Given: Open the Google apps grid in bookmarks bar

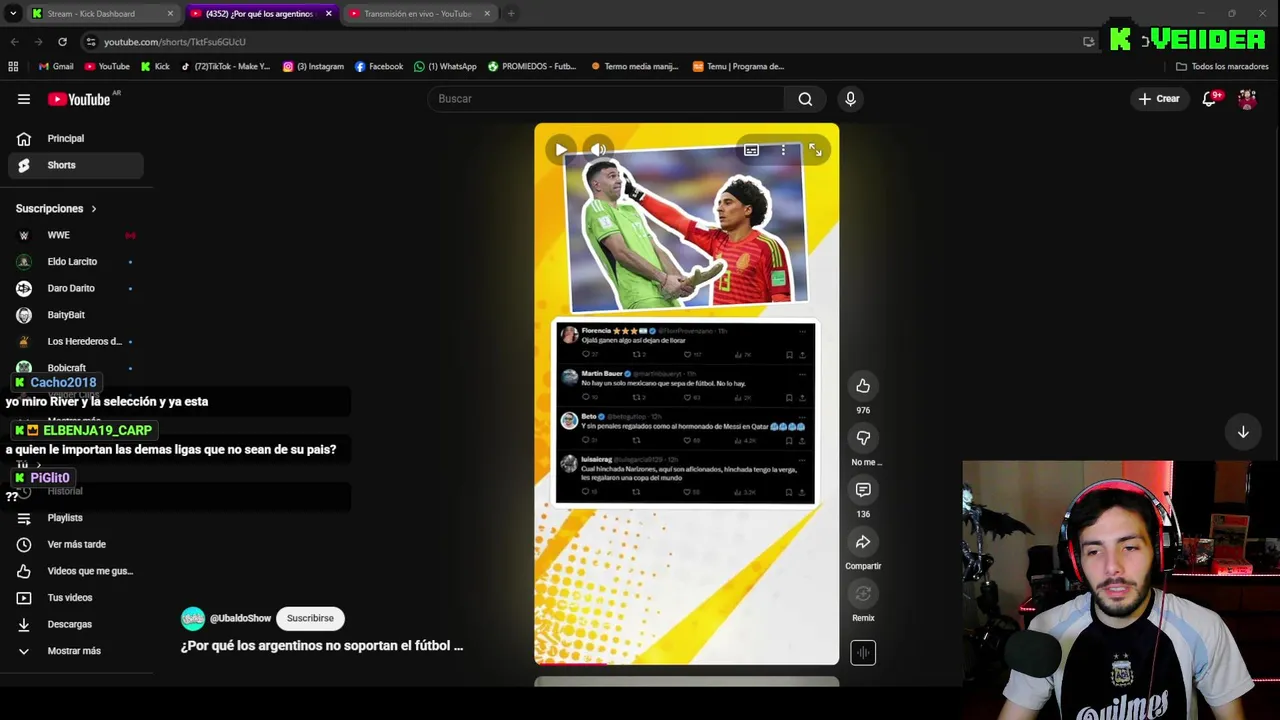Looking at the screenshot, I should tap(13, 67).
